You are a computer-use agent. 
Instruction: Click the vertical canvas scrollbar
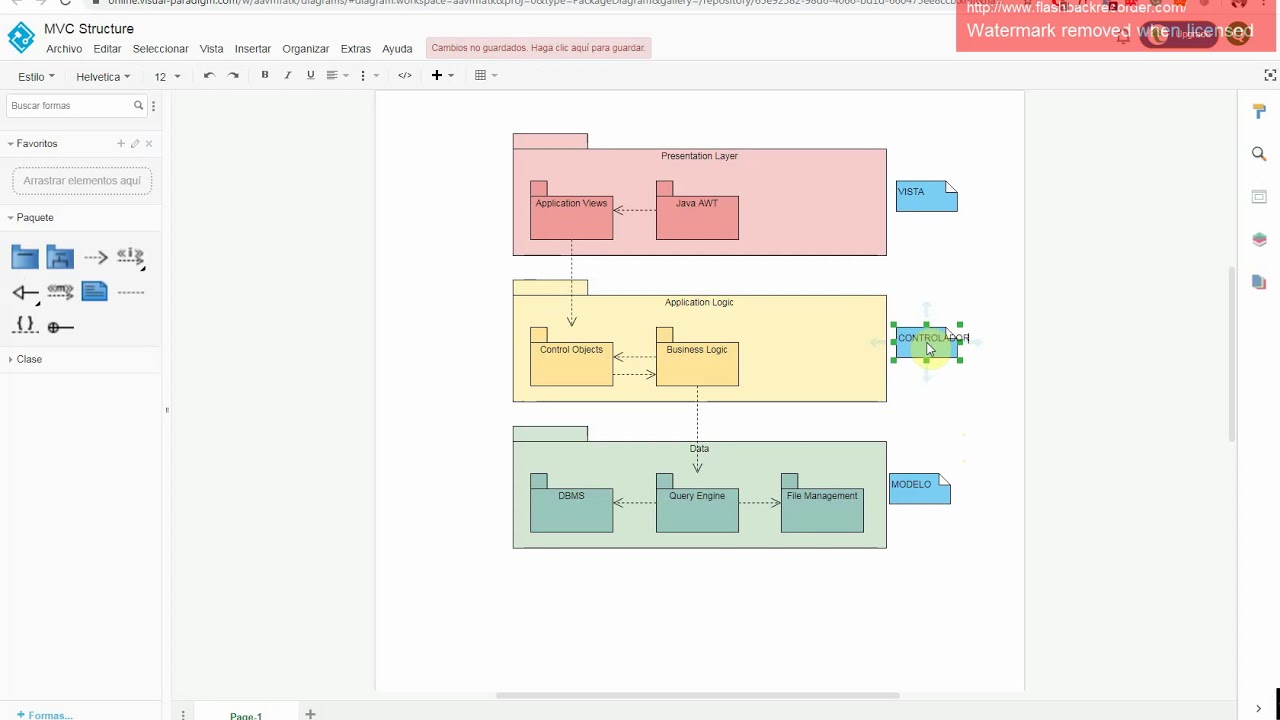coord(1232,354)
